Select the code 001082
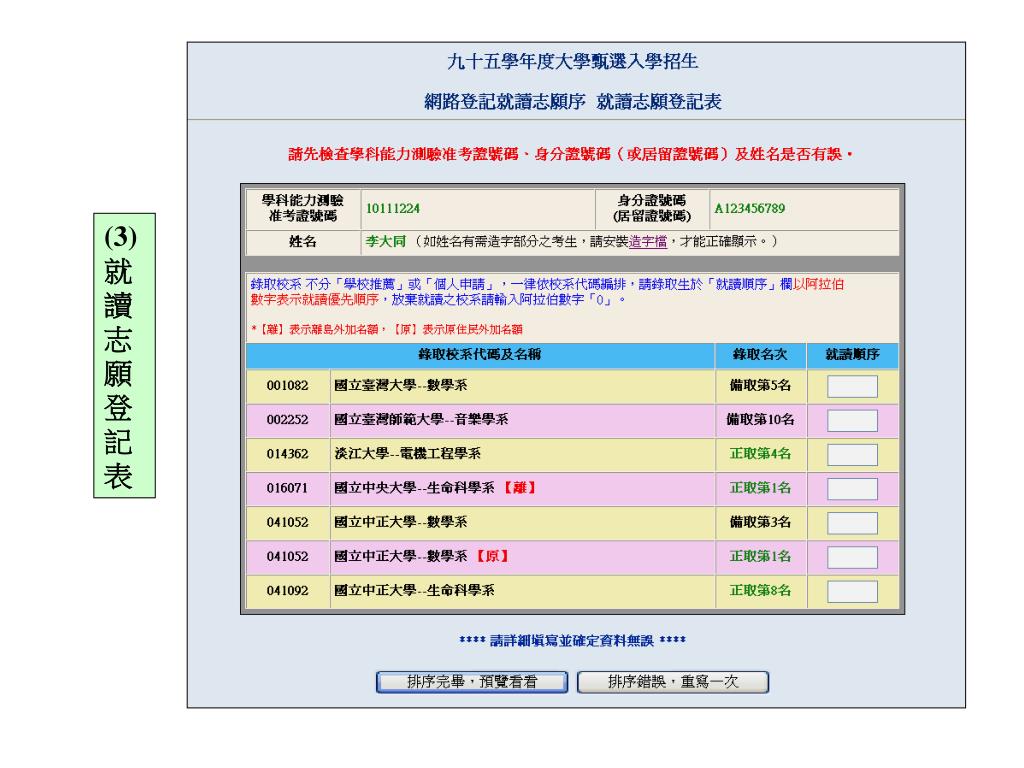Screen dimensions: 1024x768 (x=287, y=386)
